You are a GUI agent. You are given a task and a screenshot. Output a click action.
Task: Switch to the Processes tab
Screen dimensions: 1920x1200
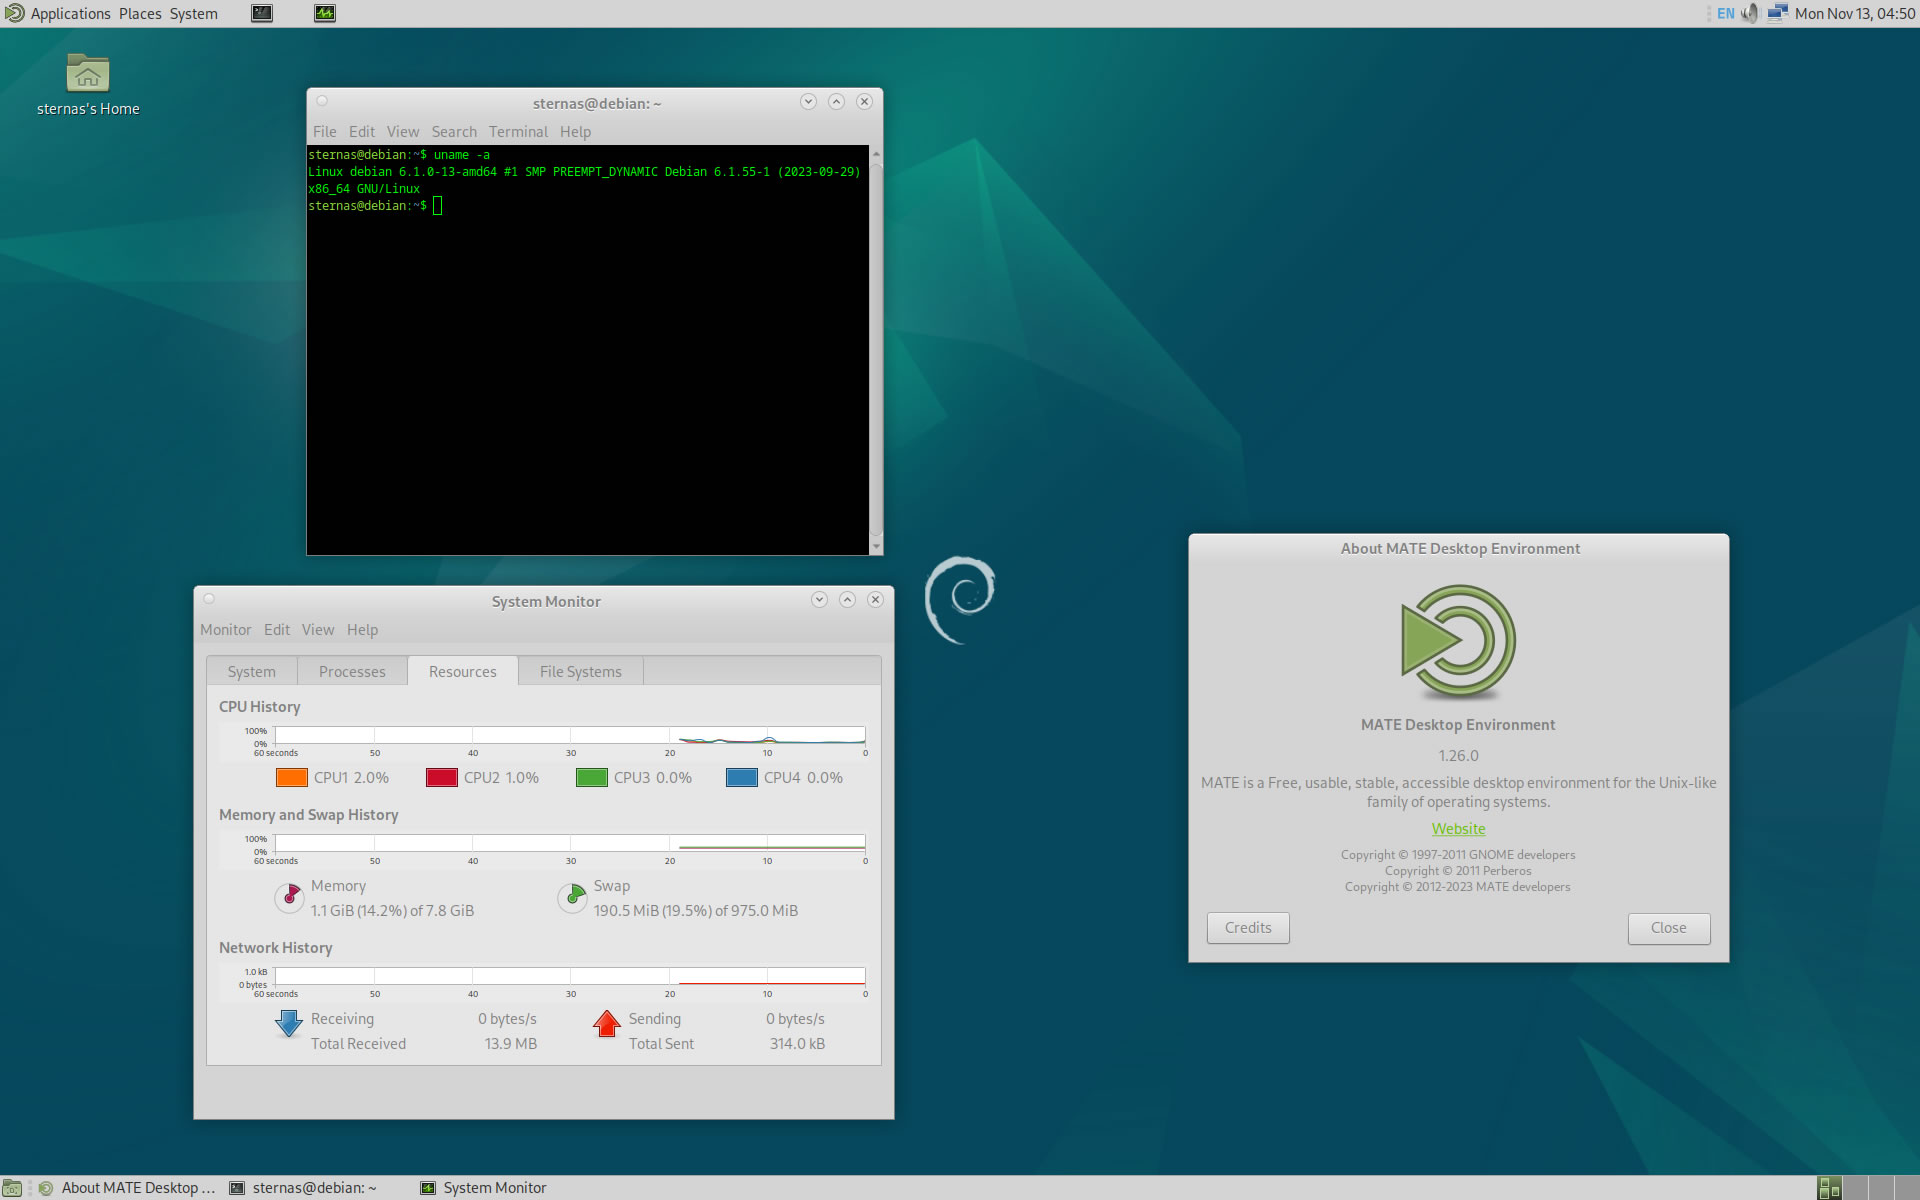352,672
